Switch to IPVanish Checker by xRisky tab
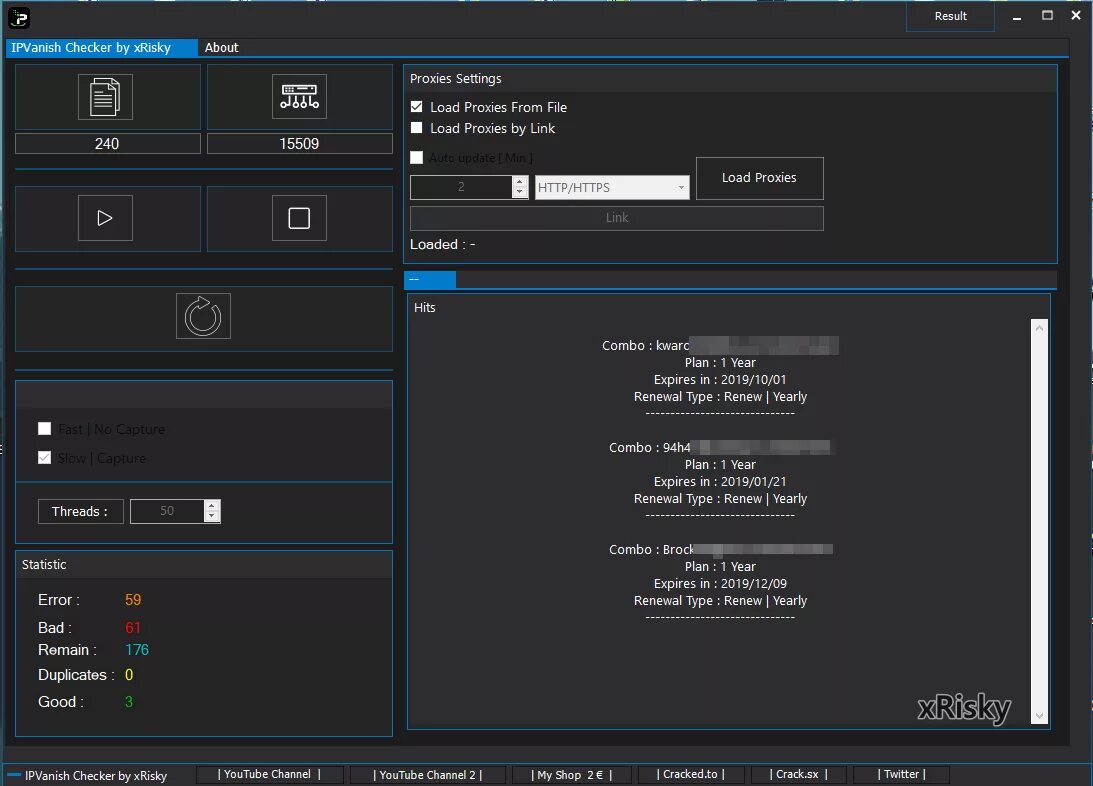Image resolution: width=1093 pixels, height=786 pixels. (101, 47)
